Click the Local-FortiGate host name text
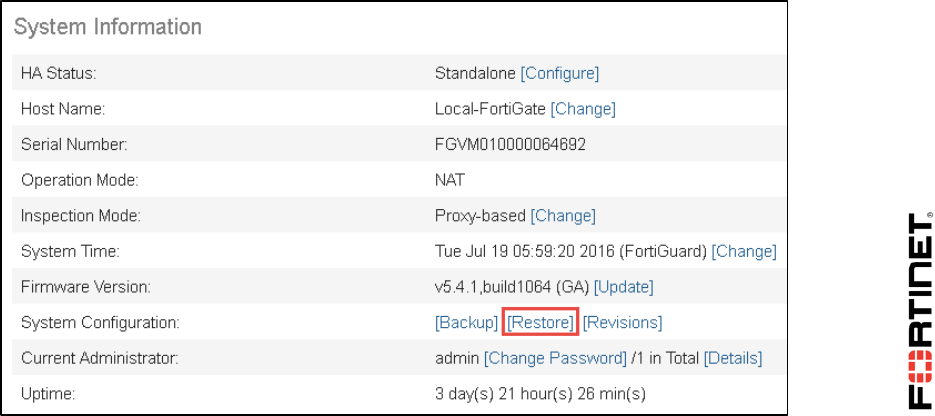The image size is (935, 416). [490, 109]
